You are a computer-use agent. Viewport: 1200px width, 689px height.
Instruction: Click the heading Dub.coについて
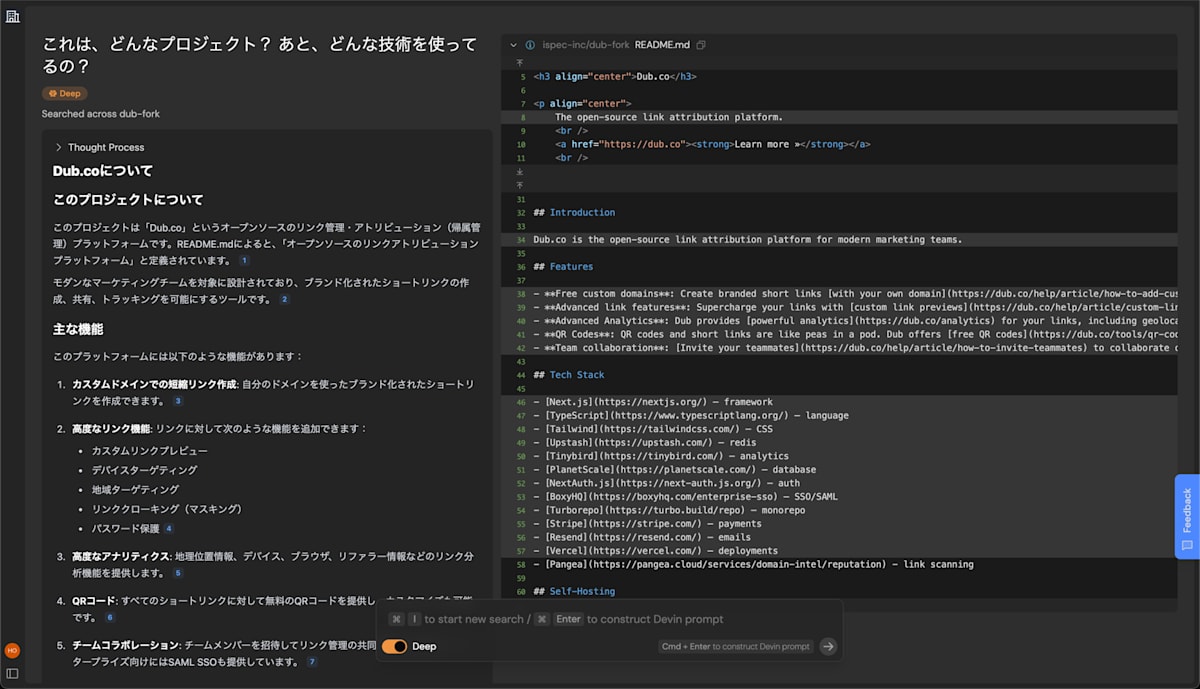[103, 170]
